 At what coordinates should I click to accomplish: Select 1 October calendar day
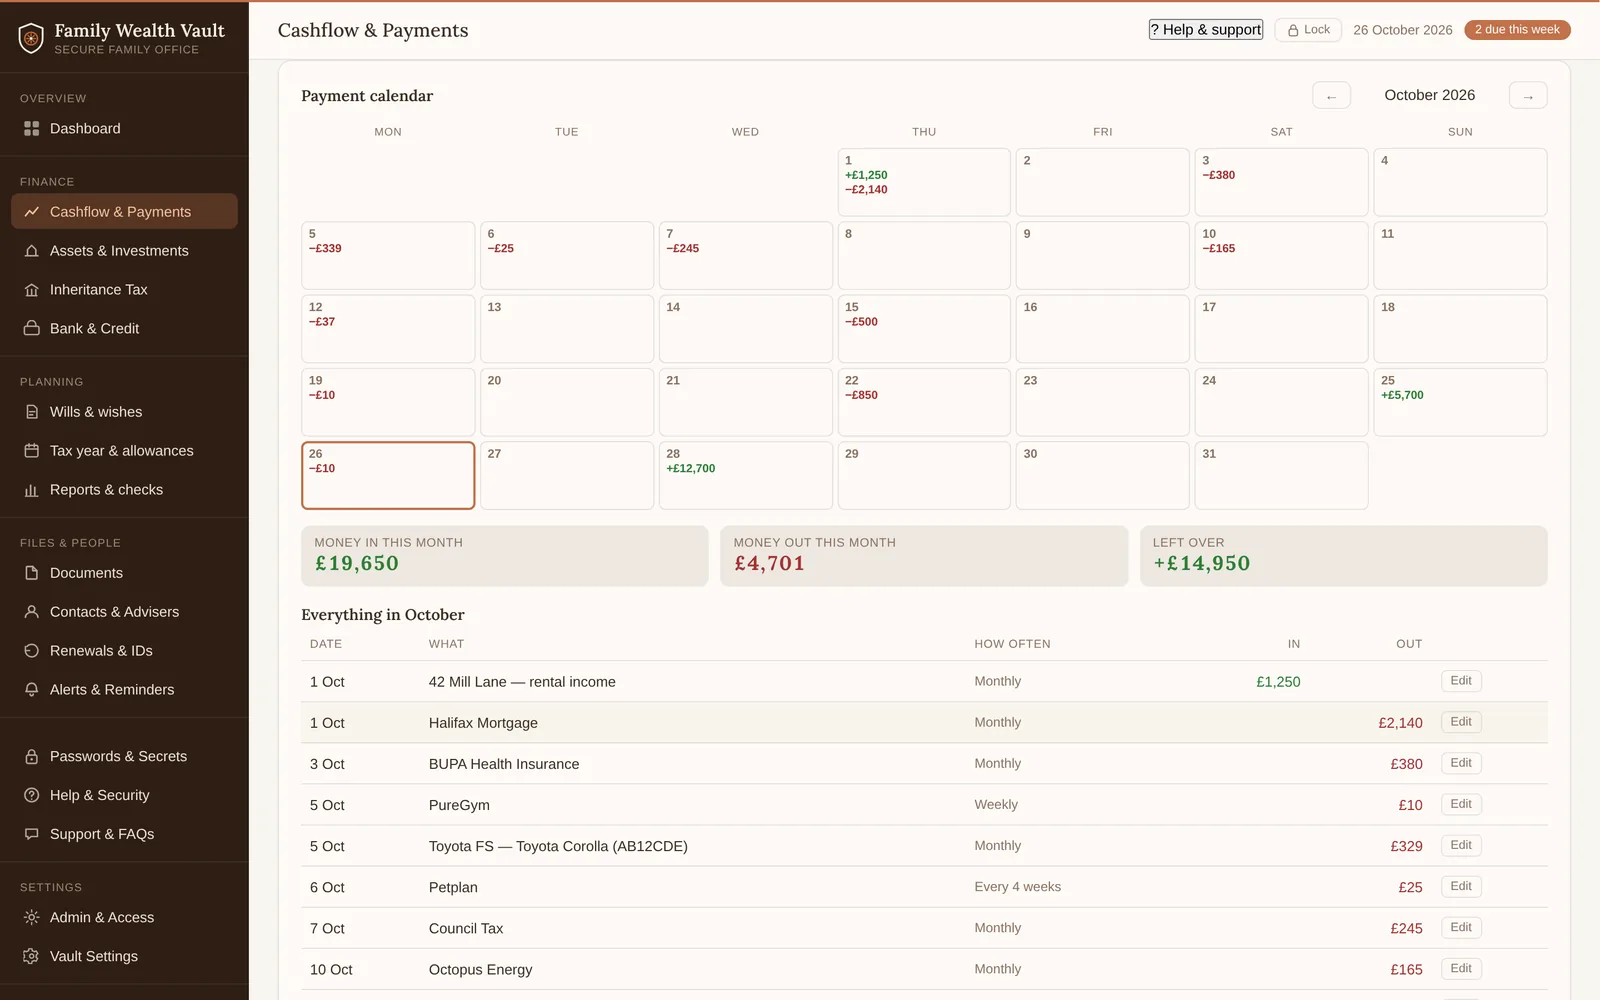click(x=924, y=182)
